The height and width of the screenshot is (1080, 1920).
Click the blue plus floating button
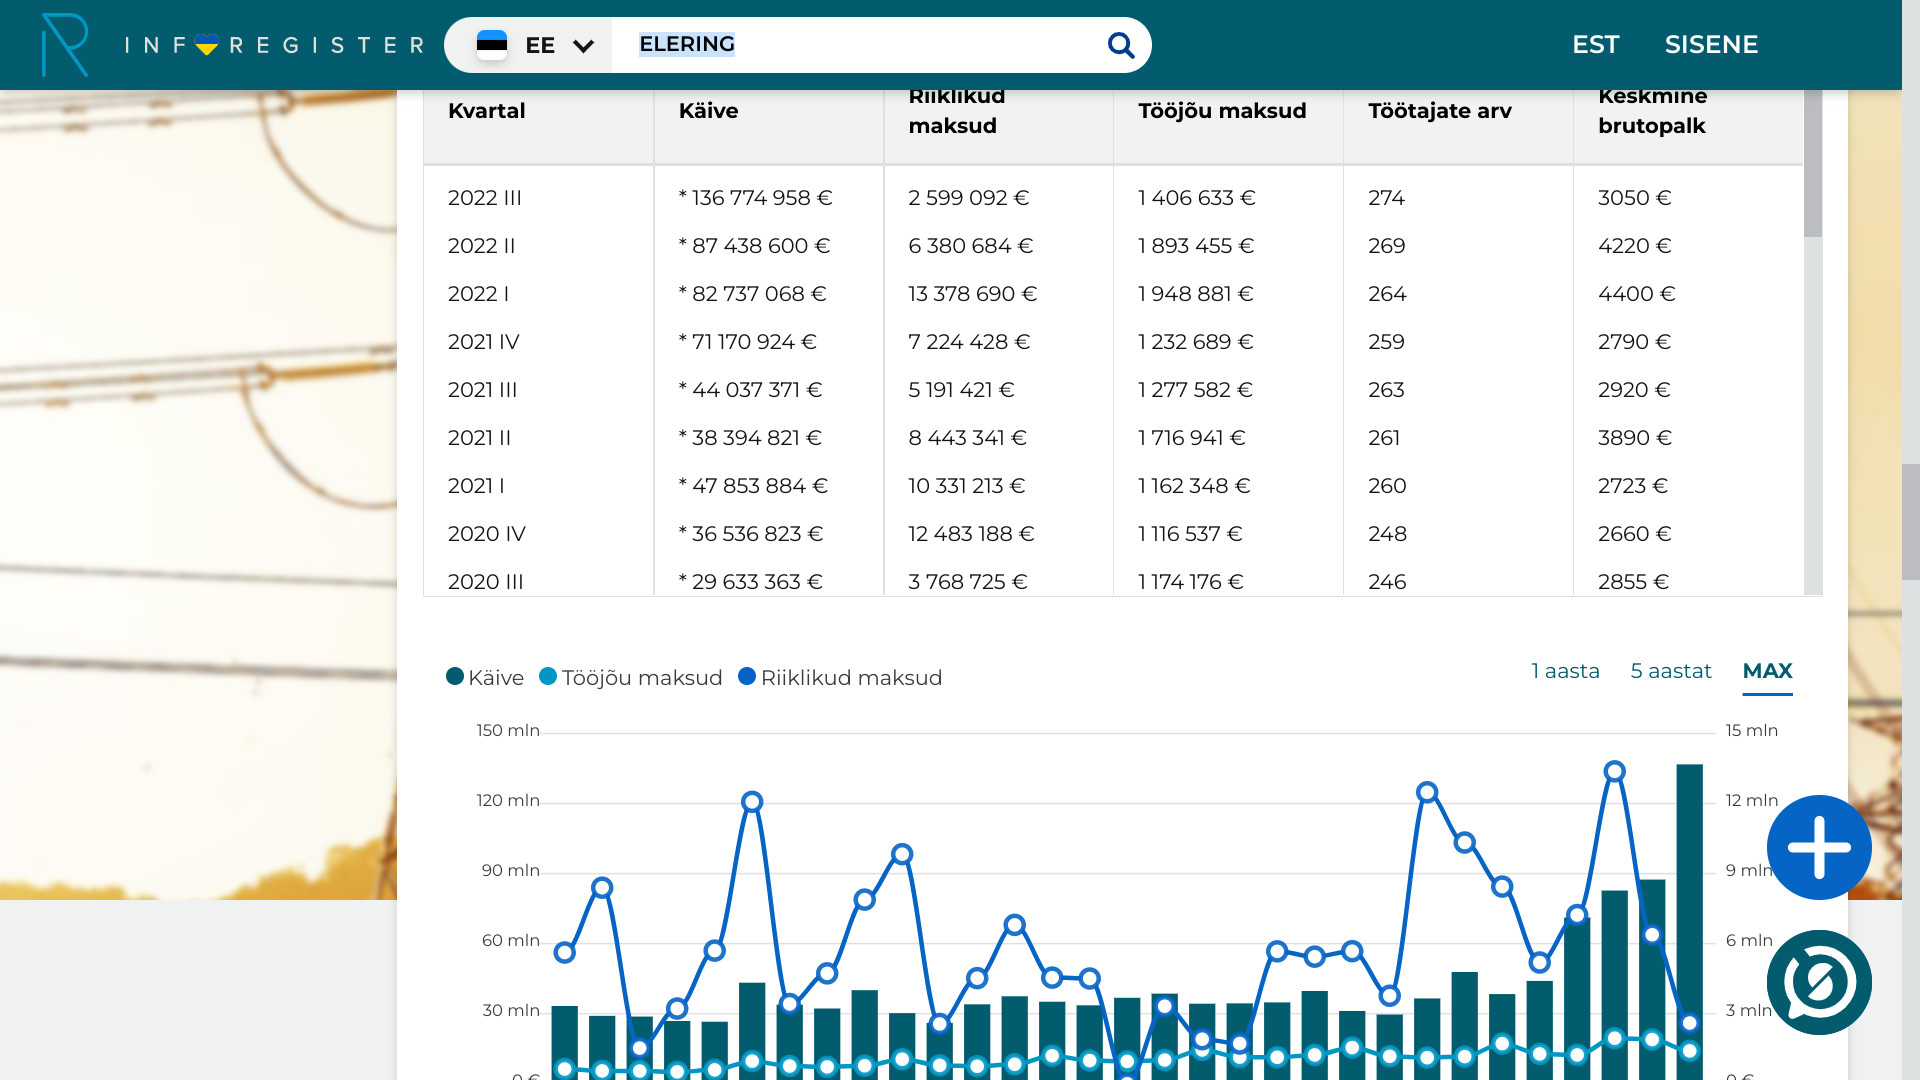(1818, 847)
